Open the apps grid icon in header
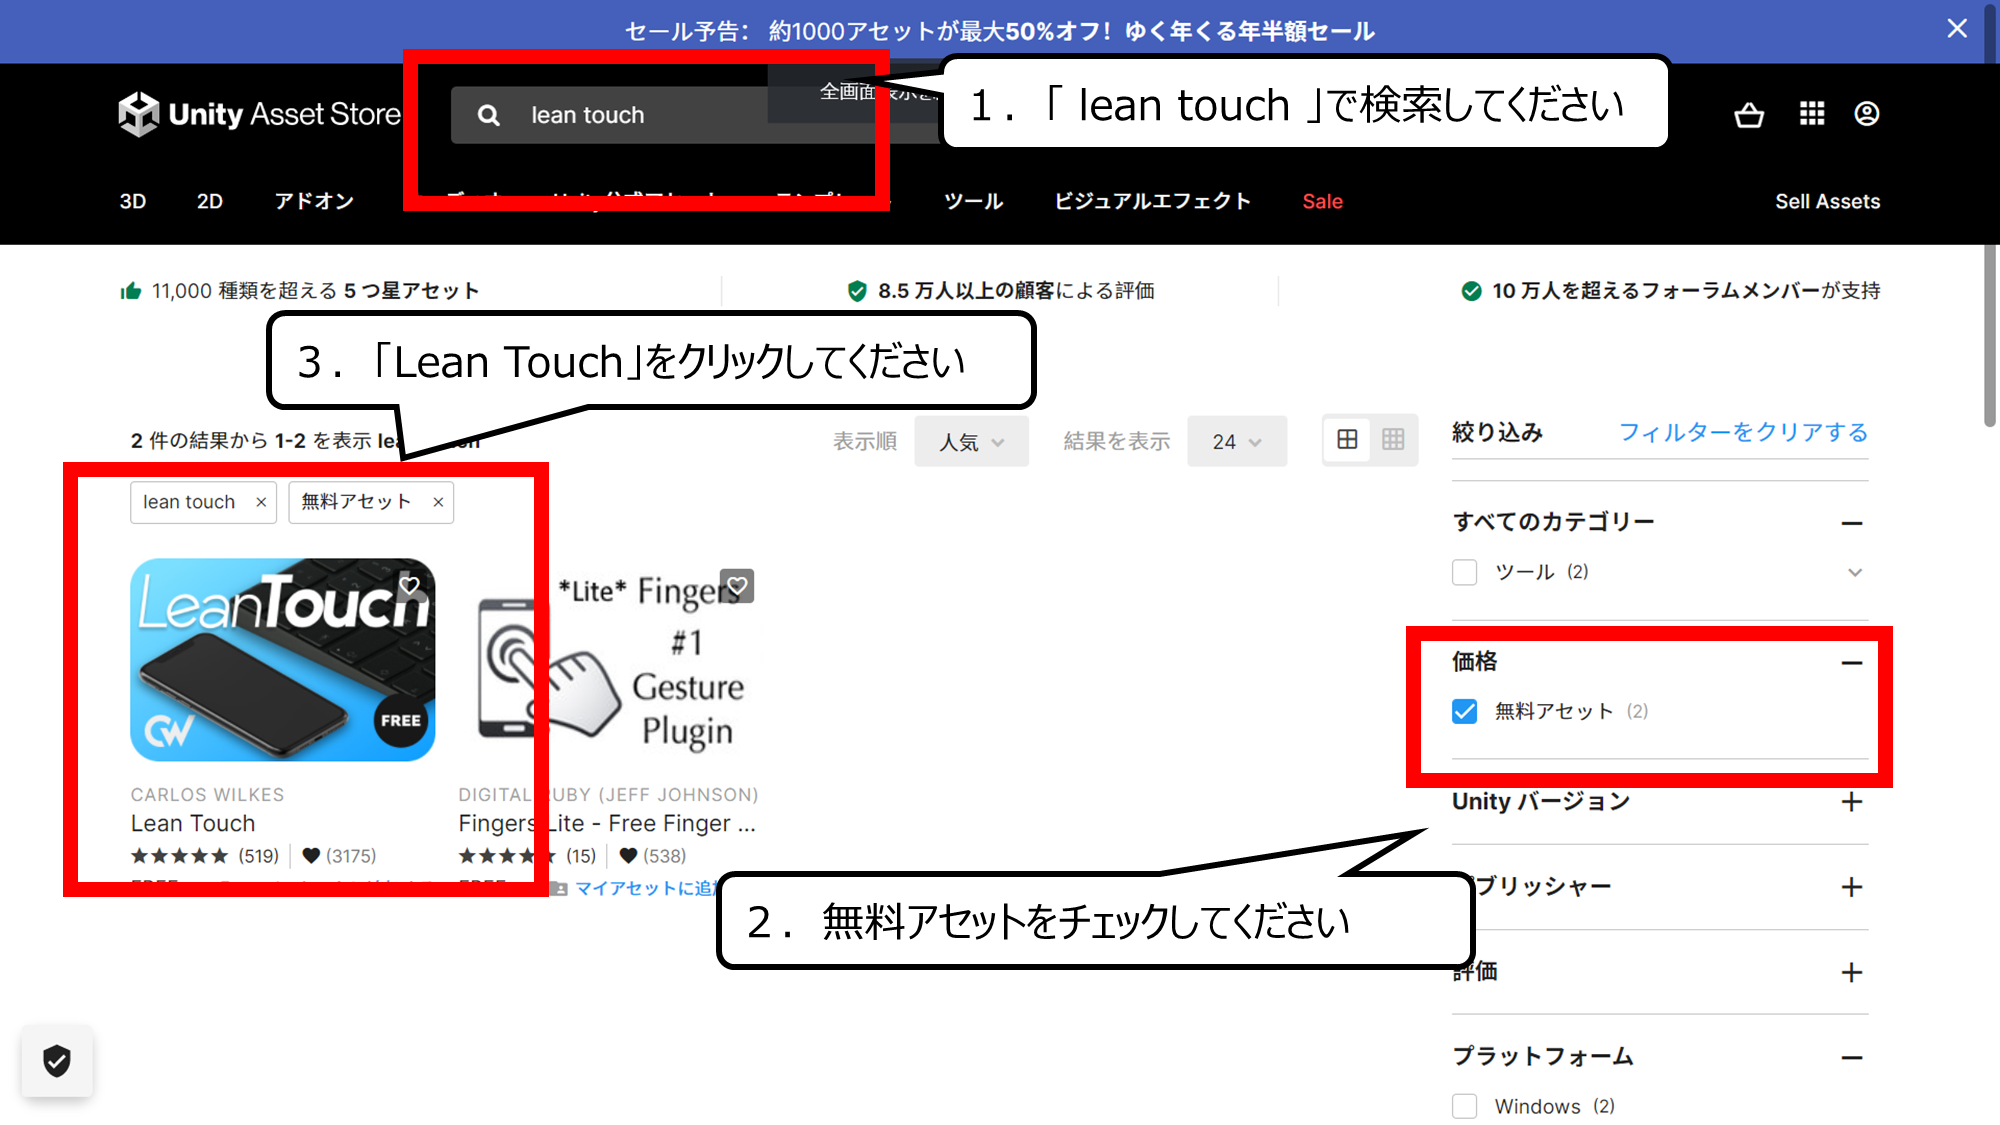The height and width of the screenshot is (1125, 2000). point(1812,114)
